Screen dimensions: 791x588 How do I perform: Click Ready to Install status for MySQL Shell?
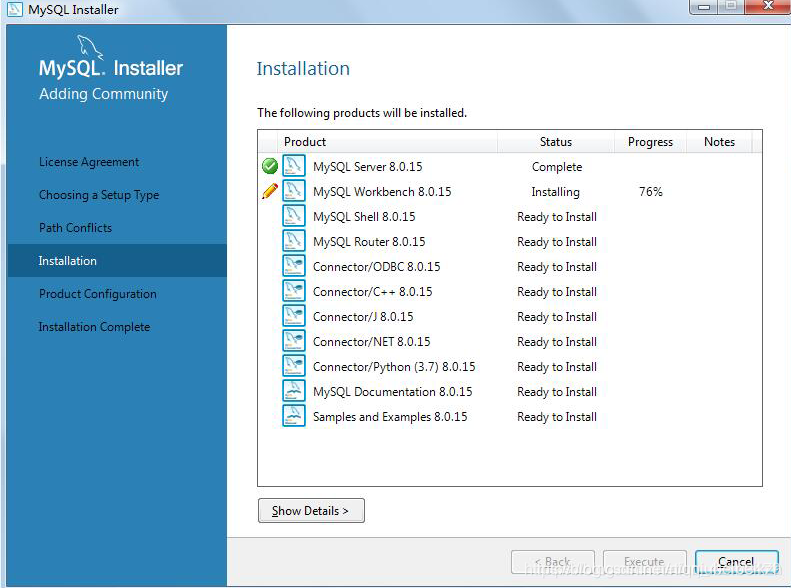[x=557, y=217]
